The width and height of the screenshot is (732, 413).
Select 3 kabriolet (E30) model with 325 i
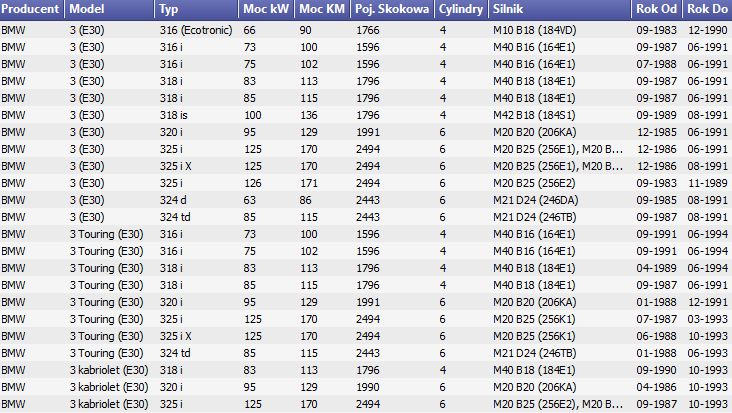coord(109,404)
